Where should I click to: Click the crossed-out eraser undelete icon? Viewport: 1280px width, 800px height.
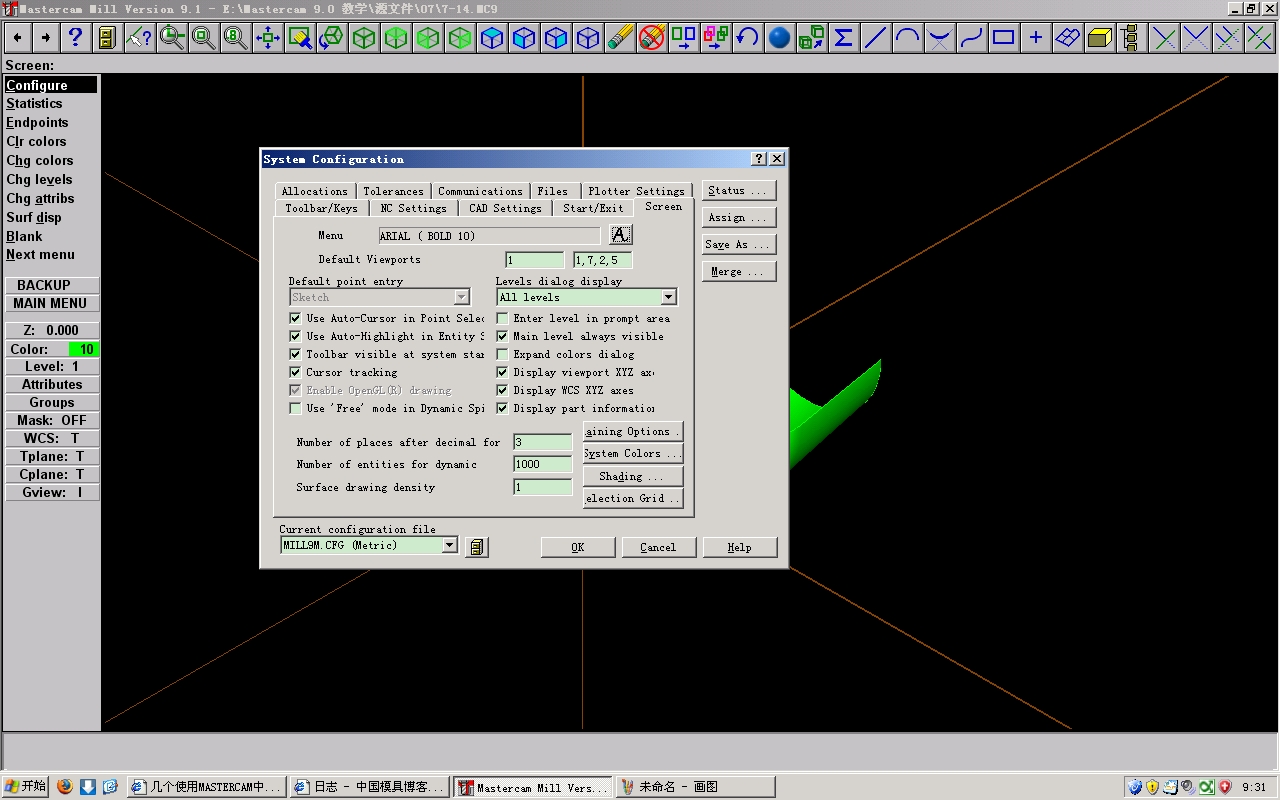point(652,38)
